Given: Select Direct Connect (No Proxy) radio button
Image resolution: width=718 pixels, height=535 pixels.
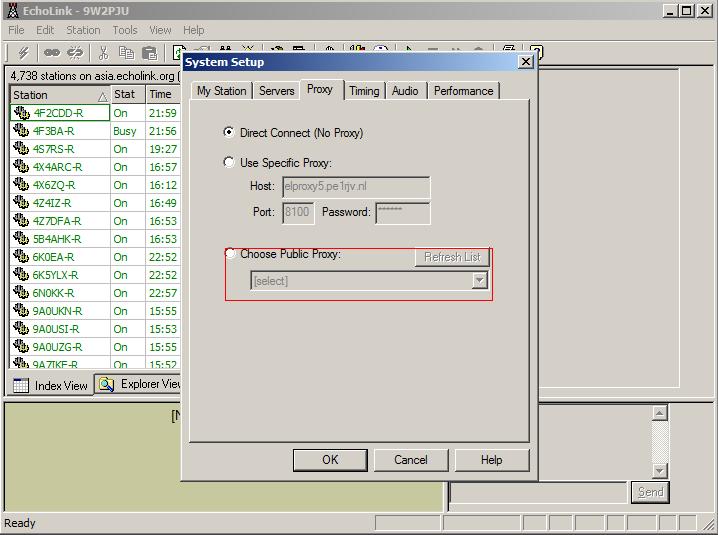Looking at the screenshot, I should pyautogui.click(x=228, y=132).
